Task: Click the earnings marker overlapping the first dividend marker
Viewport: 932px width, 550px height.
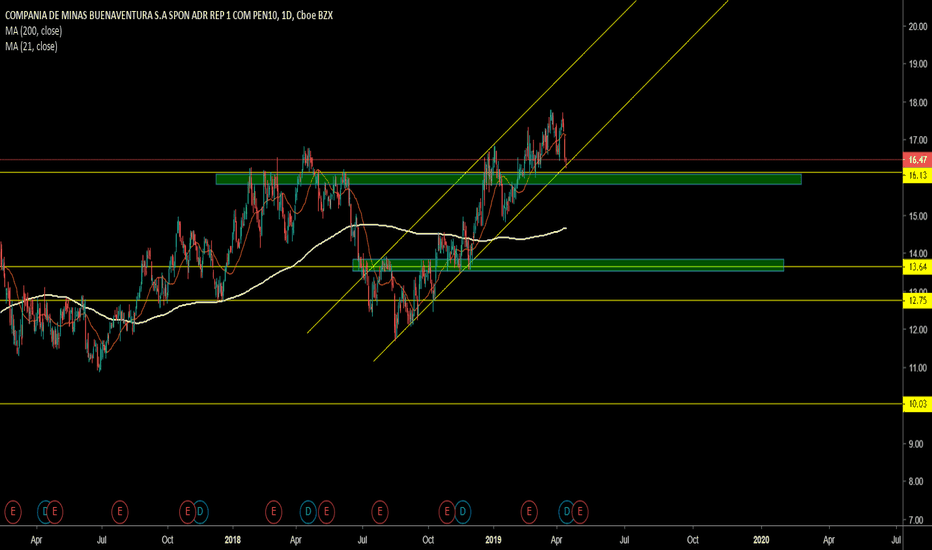Action: [x=55, y=511]
